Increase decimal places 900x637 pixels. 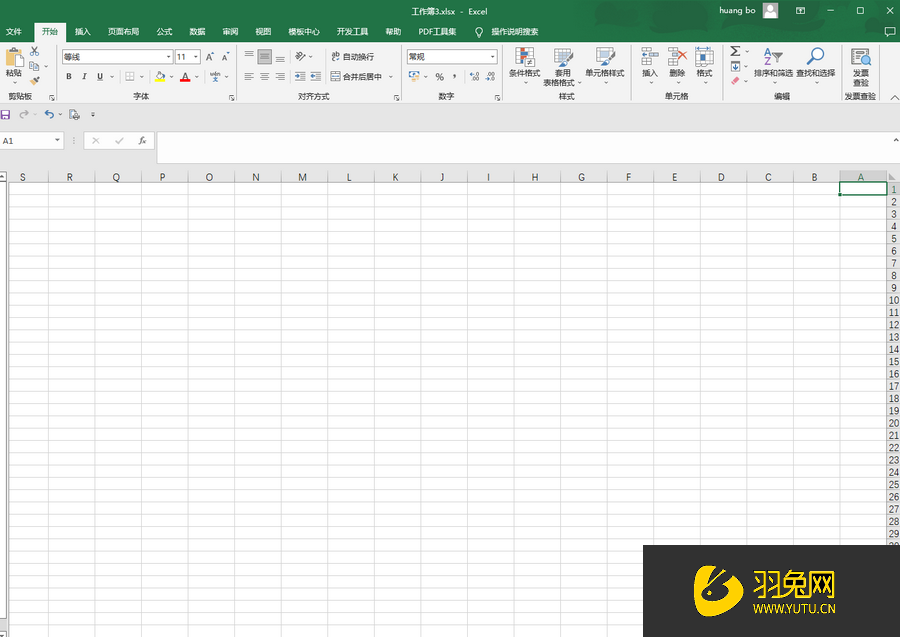click(474, 76)
